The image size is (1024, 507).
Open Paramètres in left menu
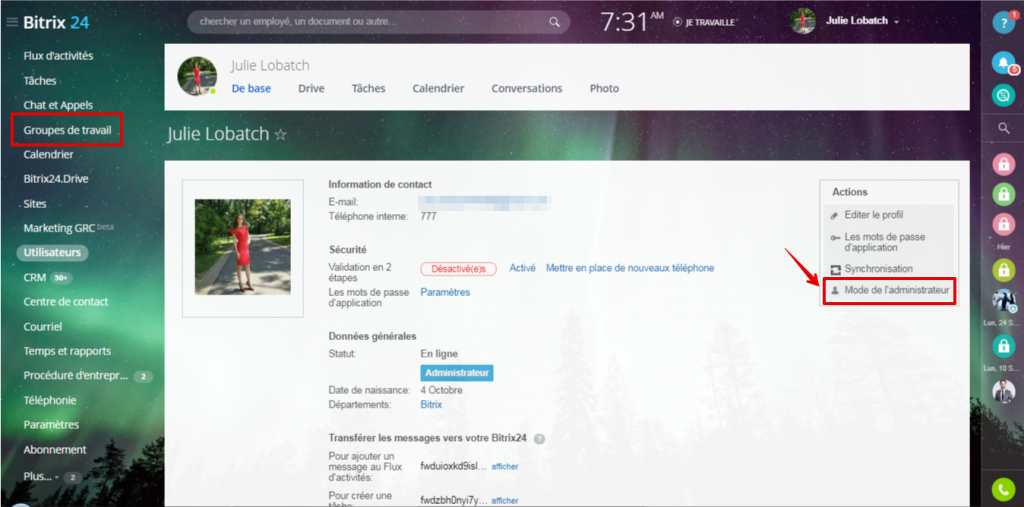tap(51, 425)
